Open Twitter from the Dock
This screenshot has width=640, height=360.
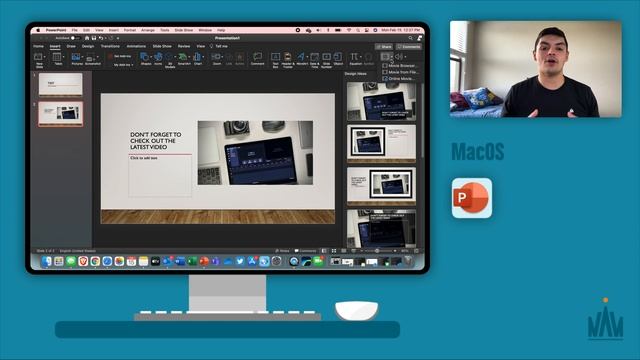click(x=240, y=261)
